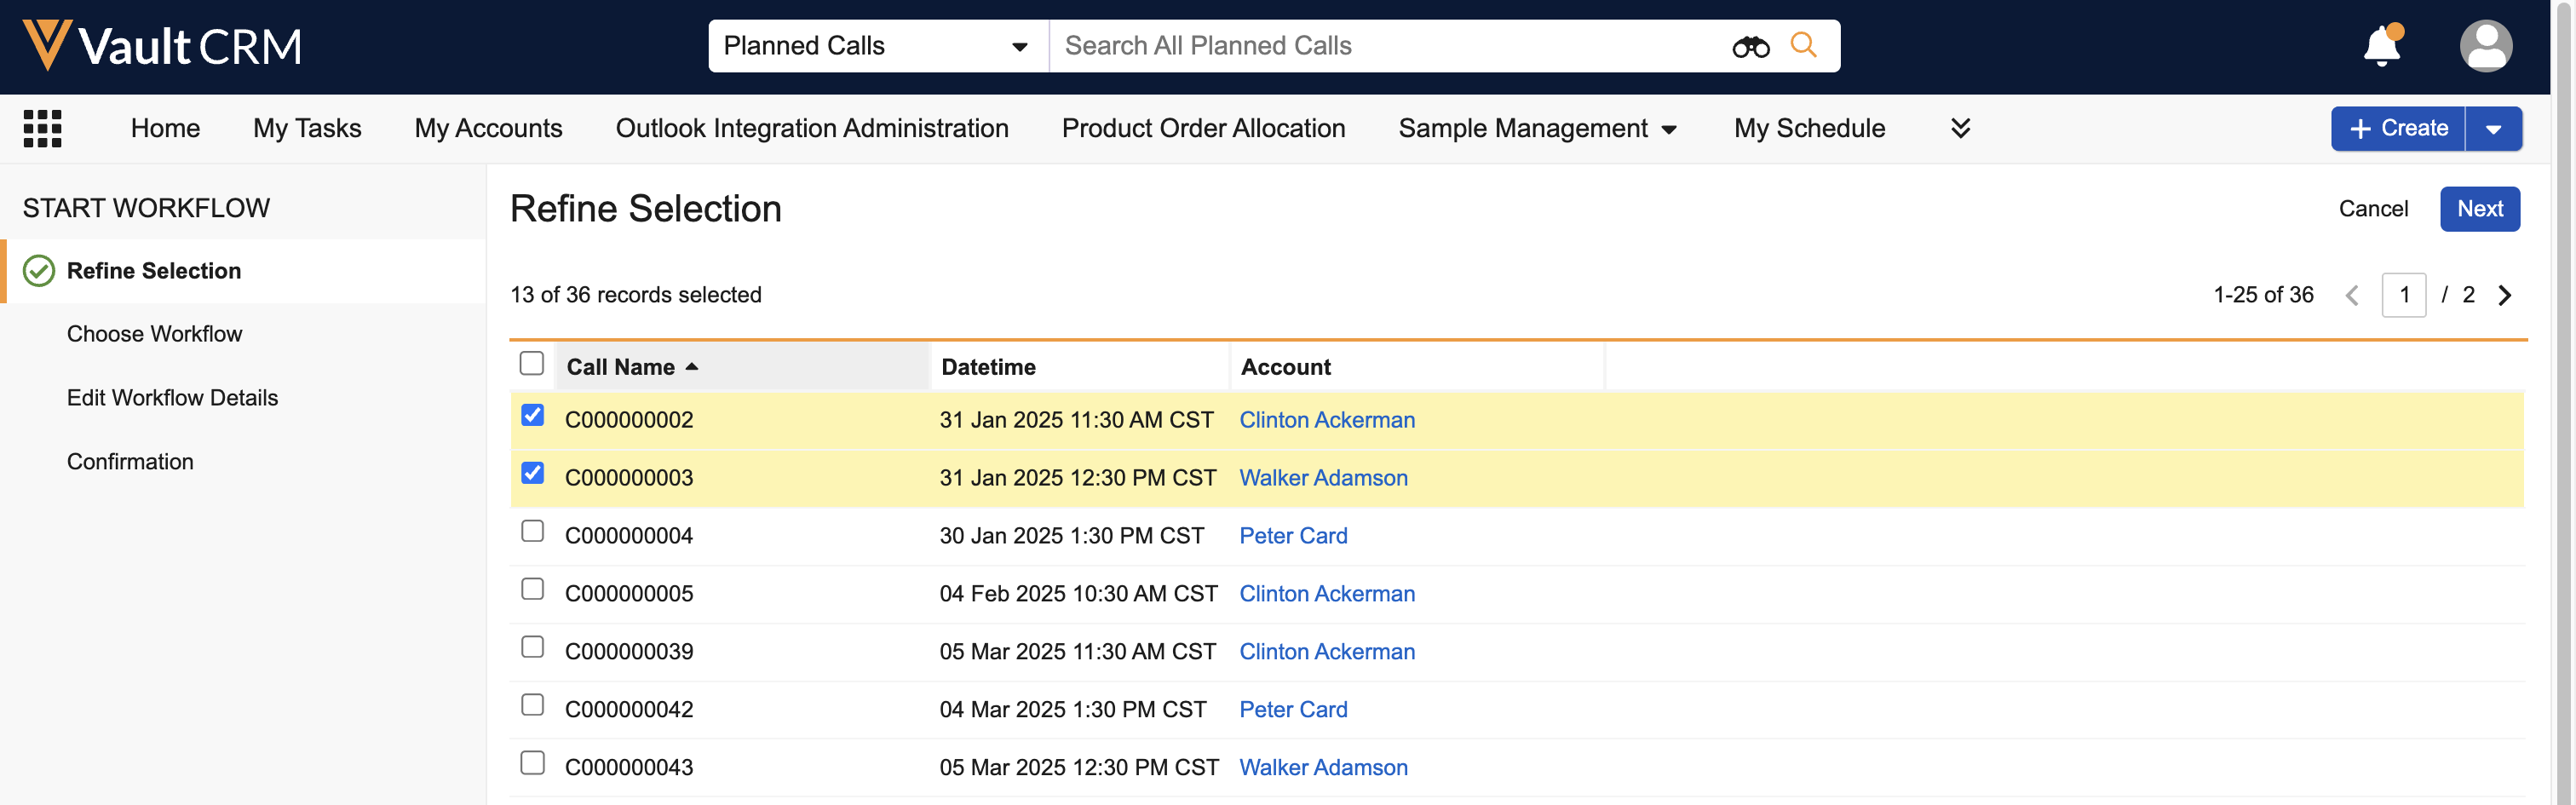Go to the My Accounts tab
Image resolution: width=2576 pixels, height=805 pixels.
click(x=488, y=129)
